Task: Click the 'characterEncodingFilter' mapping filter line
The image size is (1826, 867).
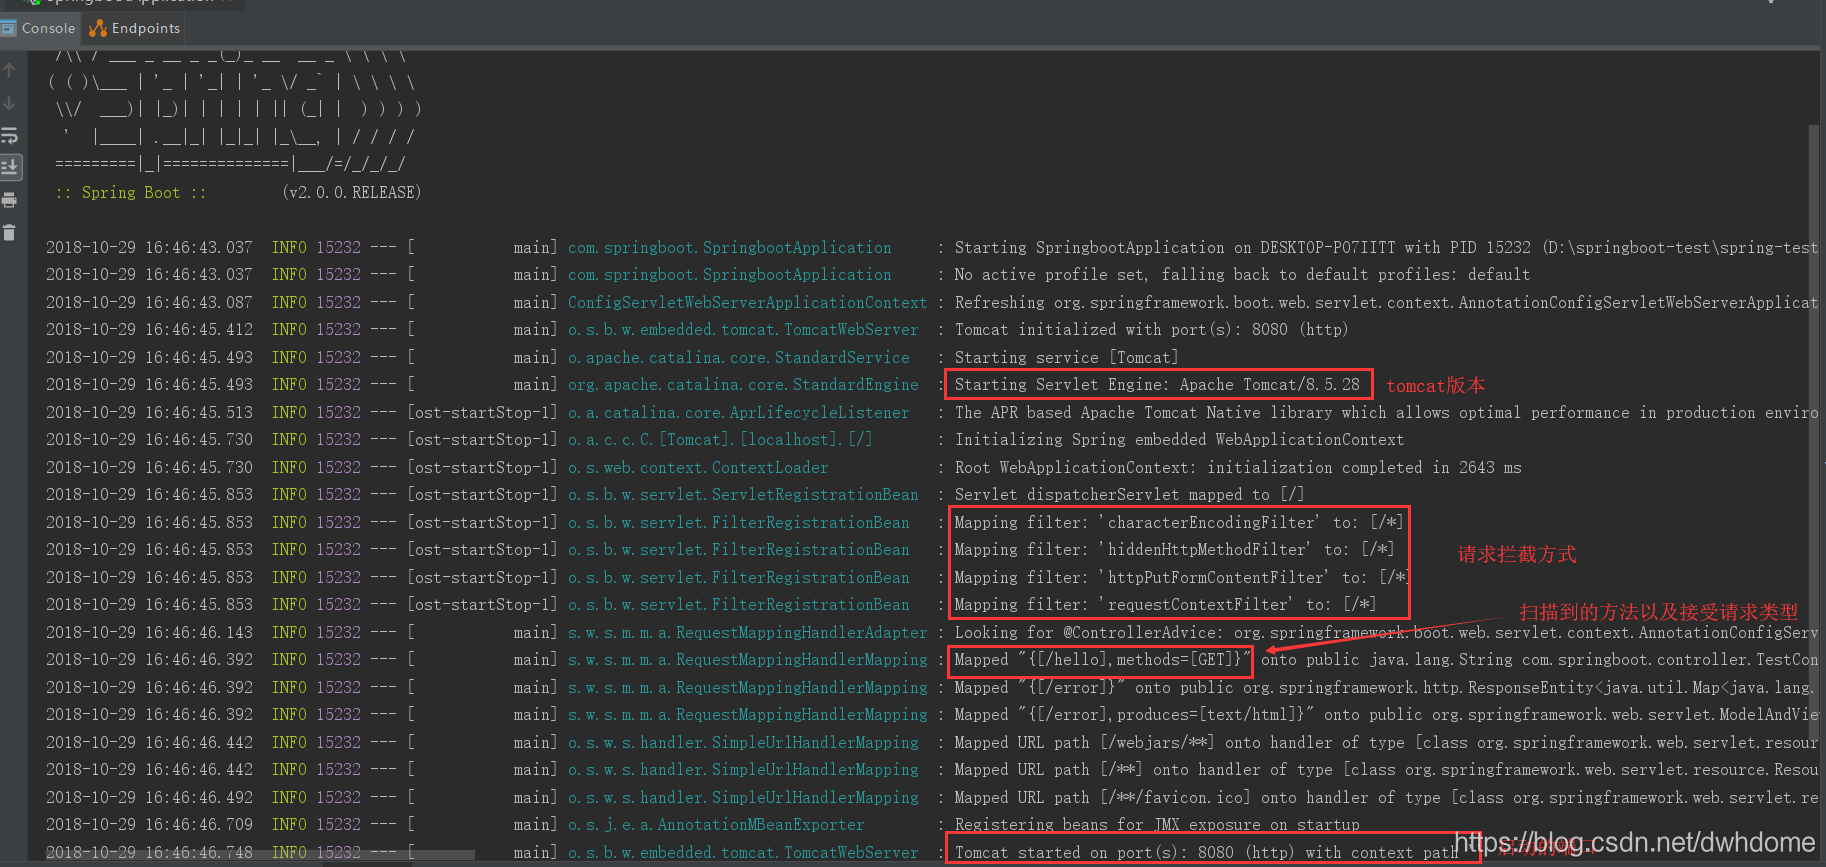Action: click(x=1178, y=522)
